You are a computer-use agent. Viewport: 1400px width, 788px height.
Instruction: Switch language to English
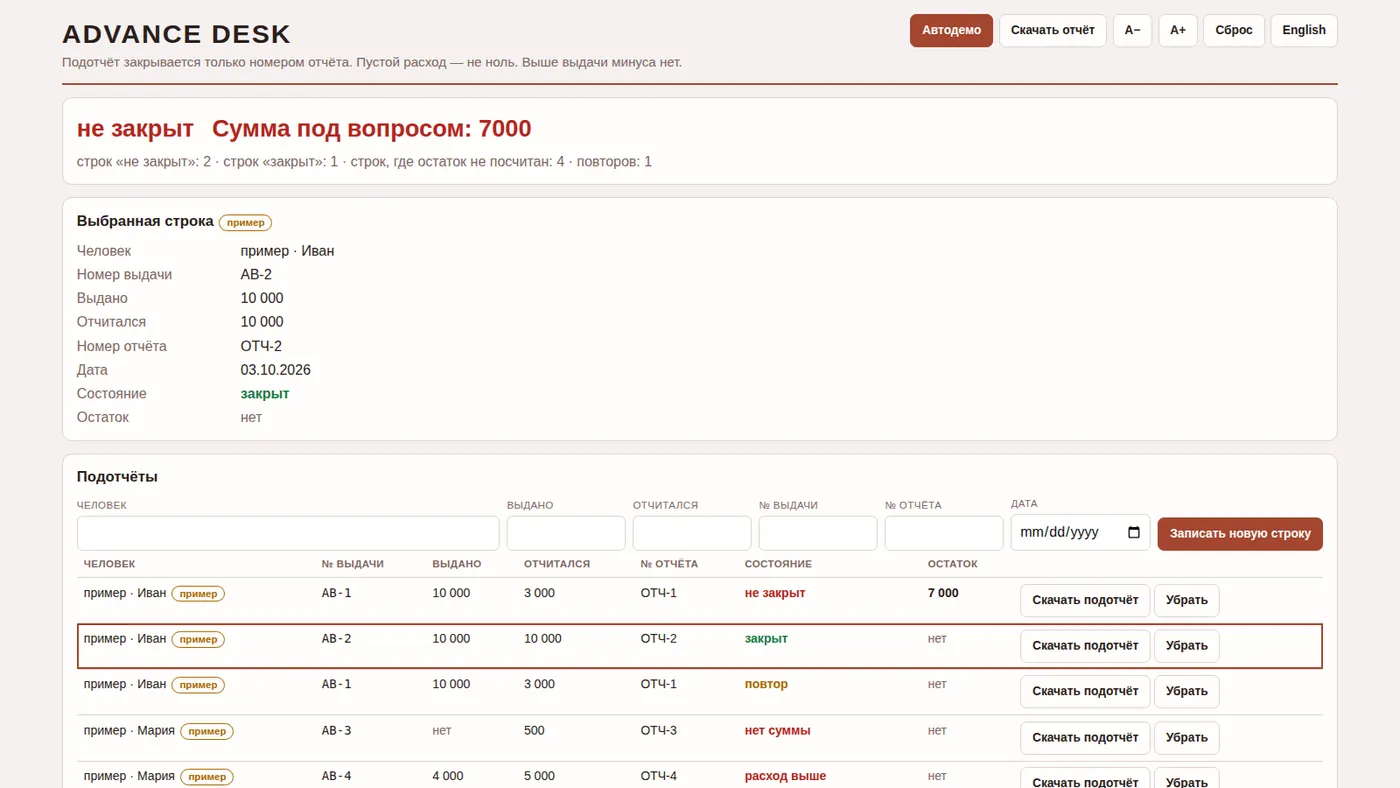click(1304, 30)
